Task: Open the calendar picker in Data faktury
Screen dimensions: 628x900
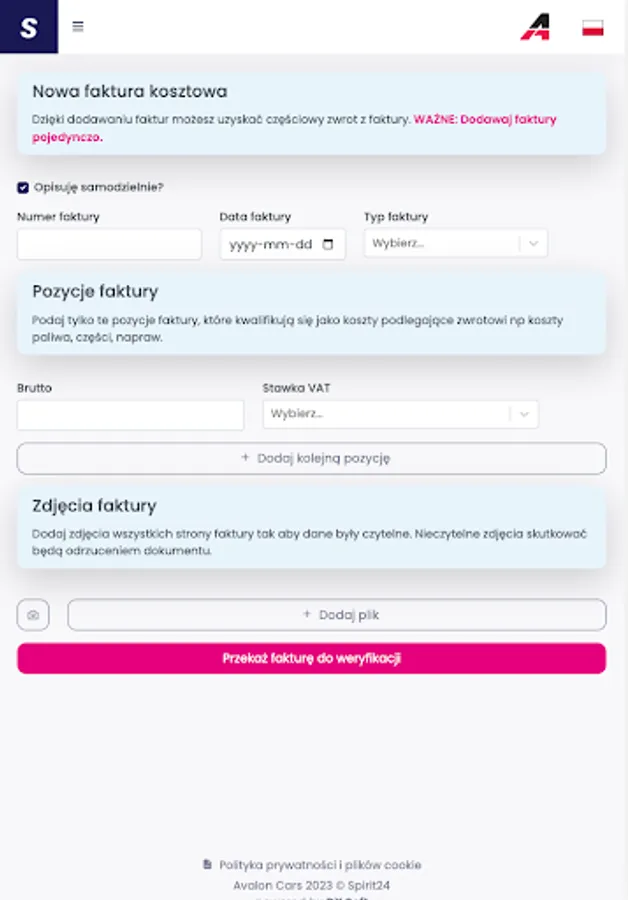Action: tap(329, 245)
